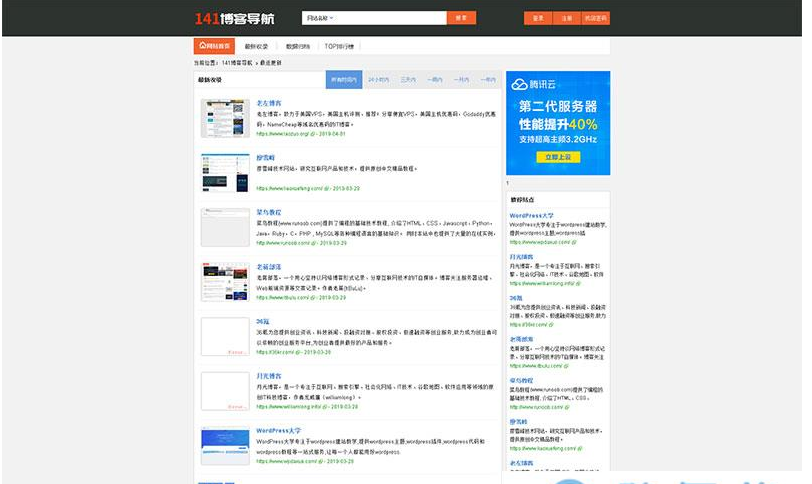Open the search type dropdown in search box

[322, 18]
